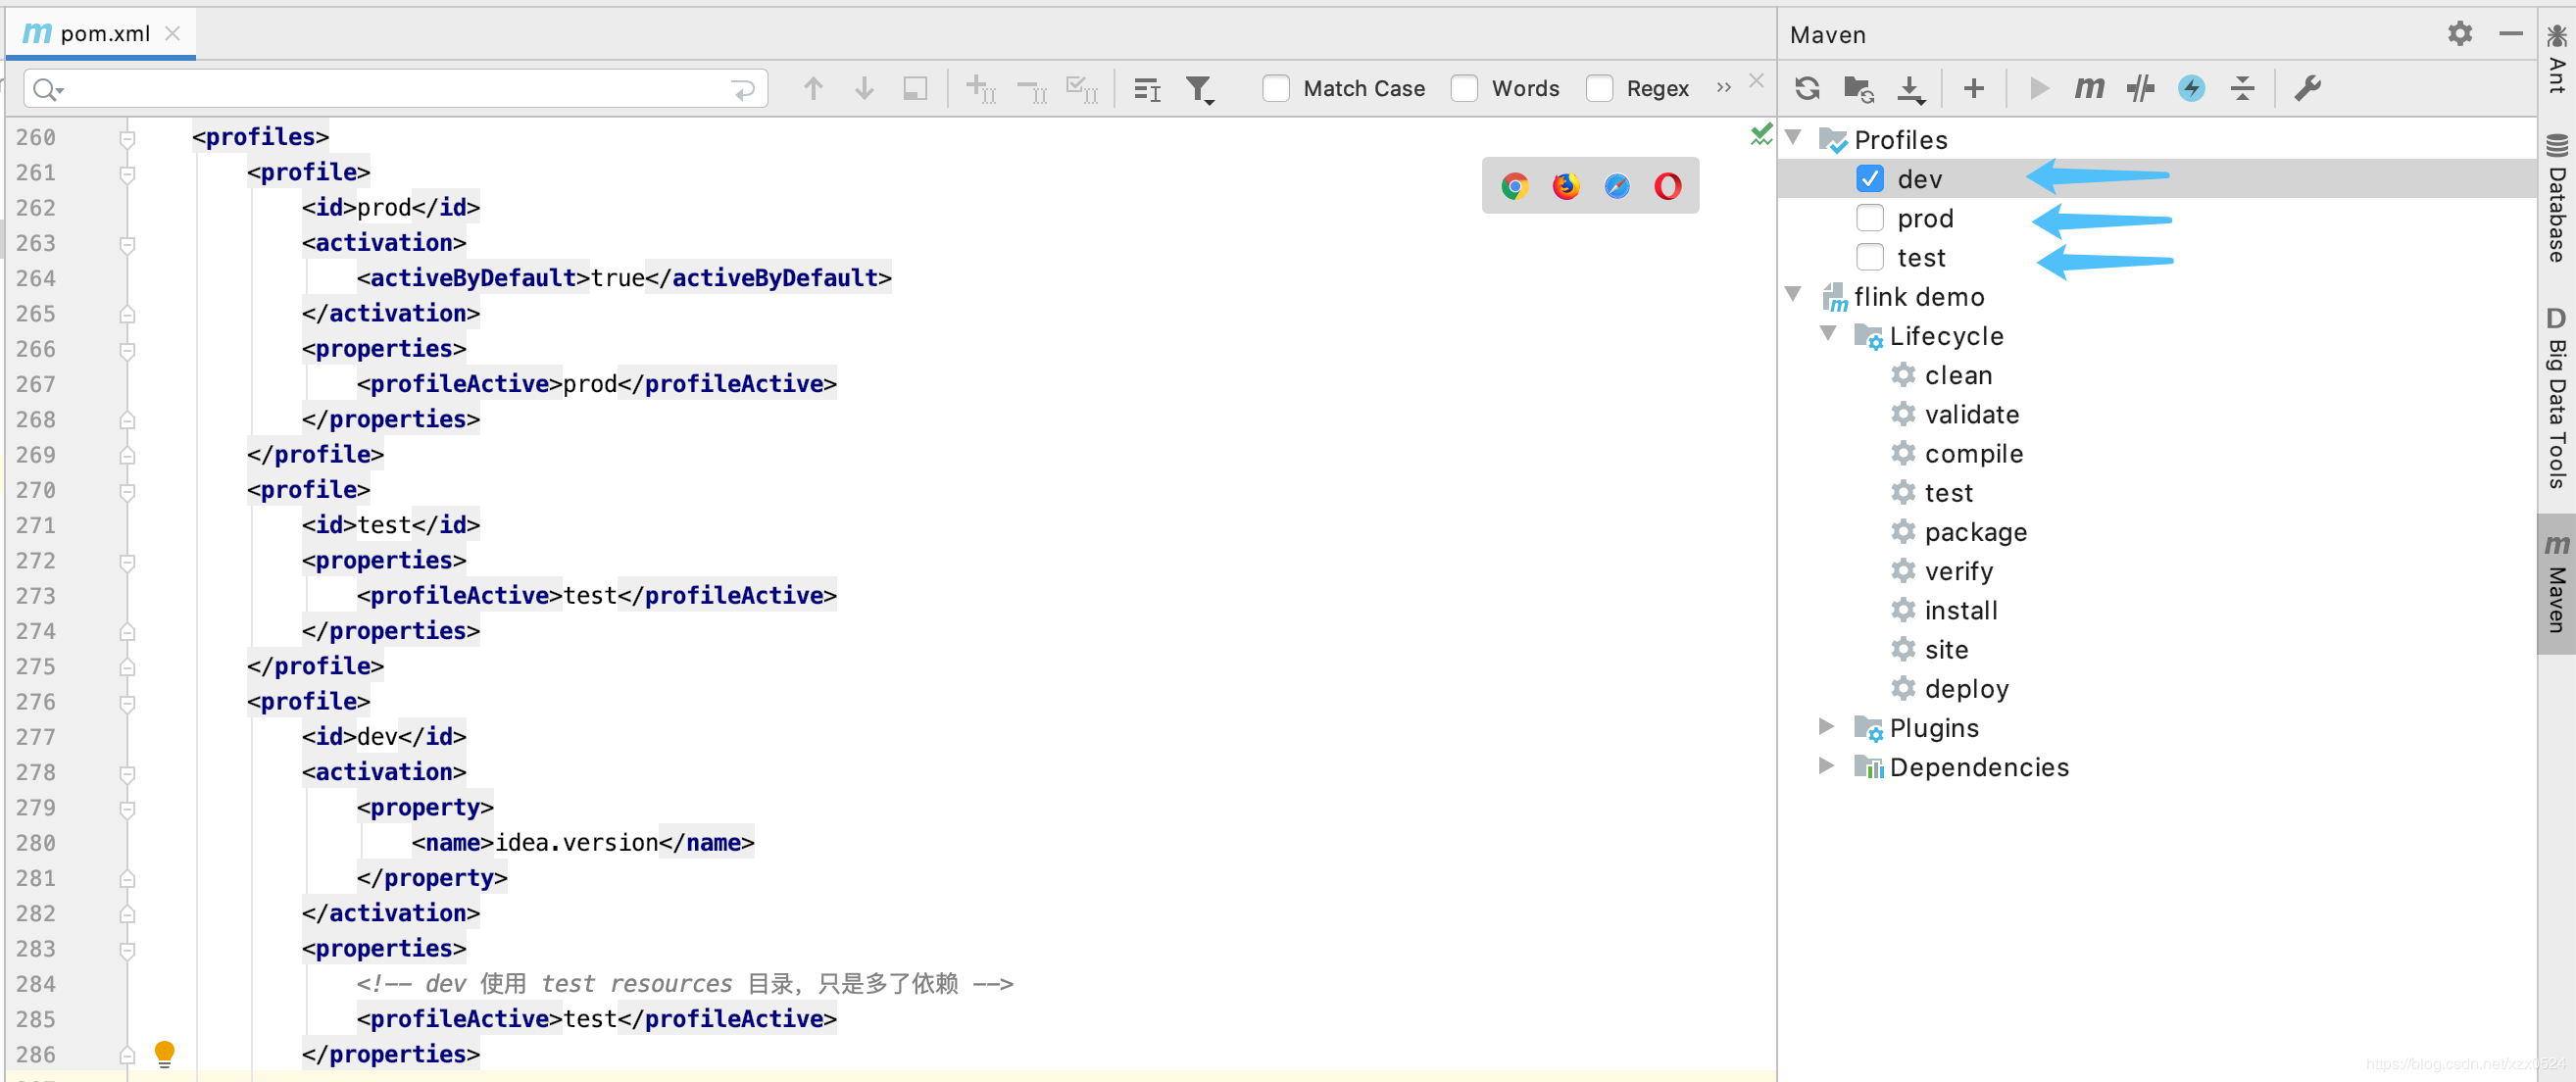Enable the Regex search option

[x=1599, y=89]
